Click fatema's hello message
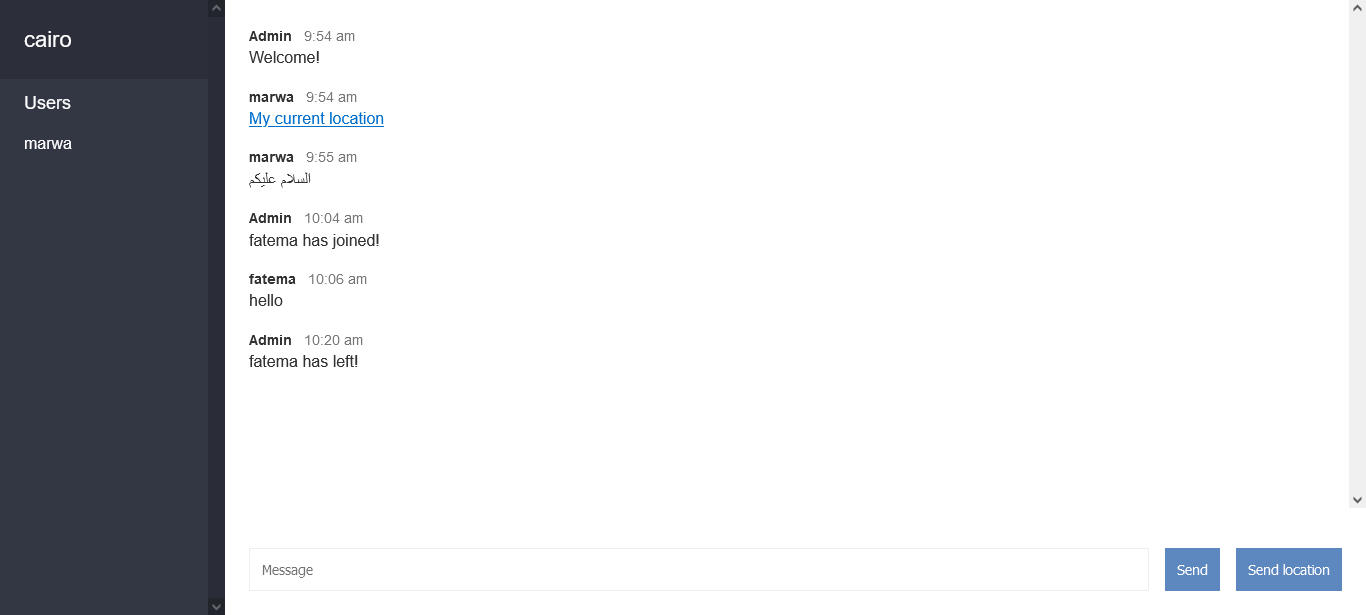 pyautogui.click(x=266, y=301)
